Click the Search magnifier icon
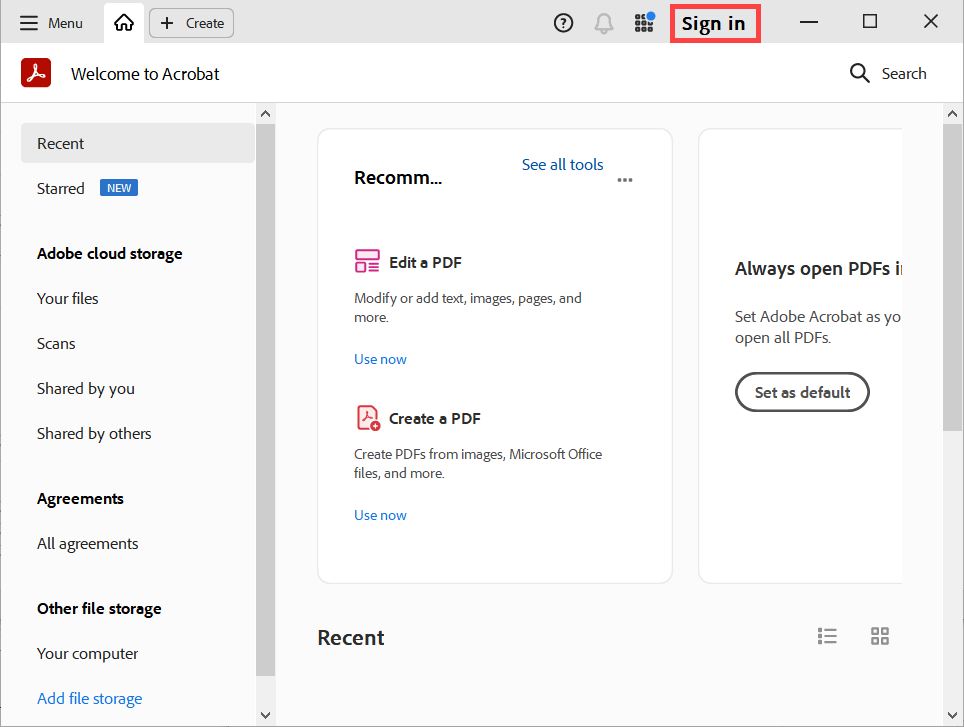The height and width of the screenshot is (727, 964). coord(859,73)
